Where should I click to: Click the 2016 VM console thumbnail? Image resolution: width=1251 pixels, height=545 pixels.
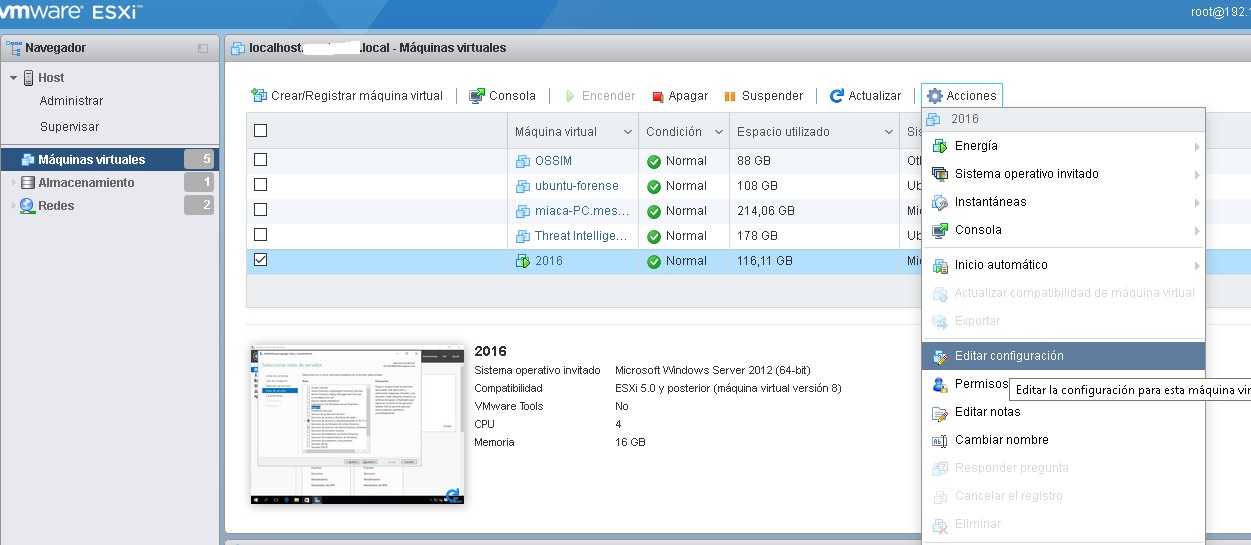pos(357,424)
